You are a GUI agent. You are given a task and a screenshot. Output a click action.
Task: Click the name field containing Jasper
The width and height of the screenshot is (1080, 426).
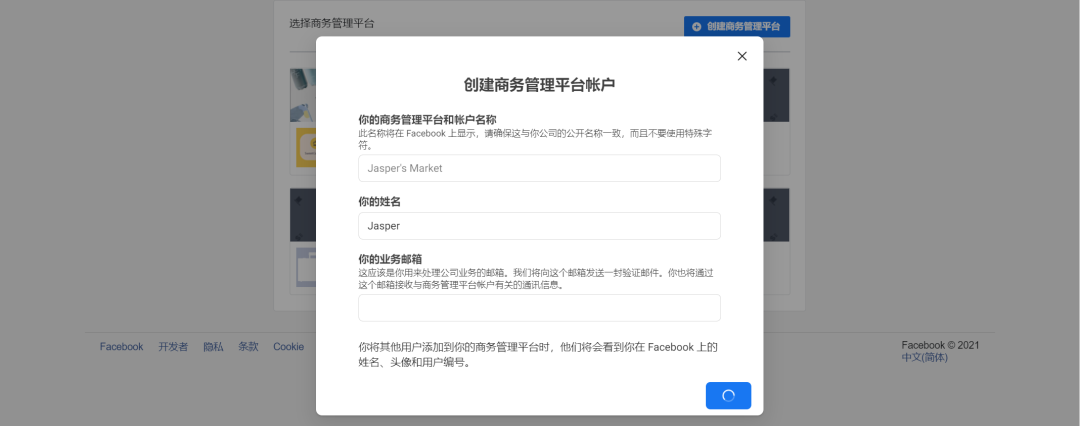pyautogui.click(x=539, y=226)
